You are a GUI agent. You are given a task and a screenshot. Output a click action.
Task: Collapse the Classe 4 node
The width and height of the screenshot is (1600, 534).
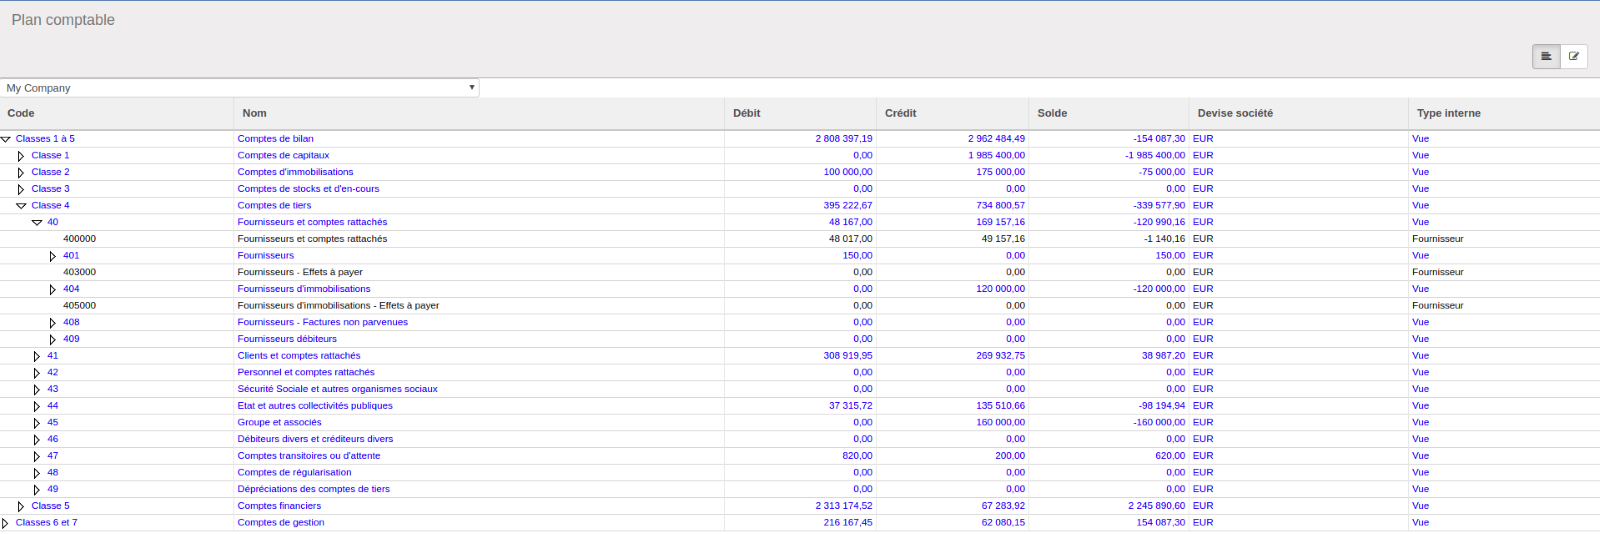pyautogui.click(x=21, y=206)
